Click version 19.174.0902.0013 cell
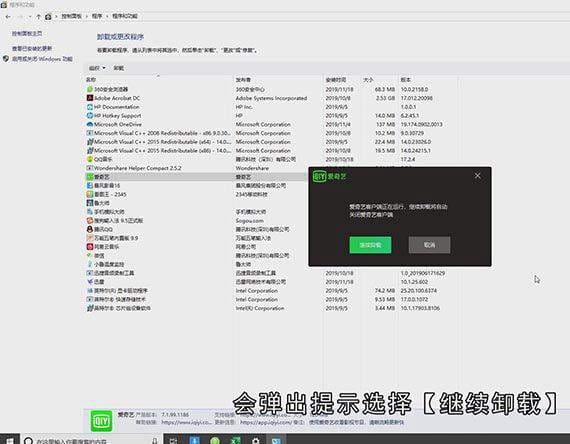570x444 pixels. [x=422, y=124]
